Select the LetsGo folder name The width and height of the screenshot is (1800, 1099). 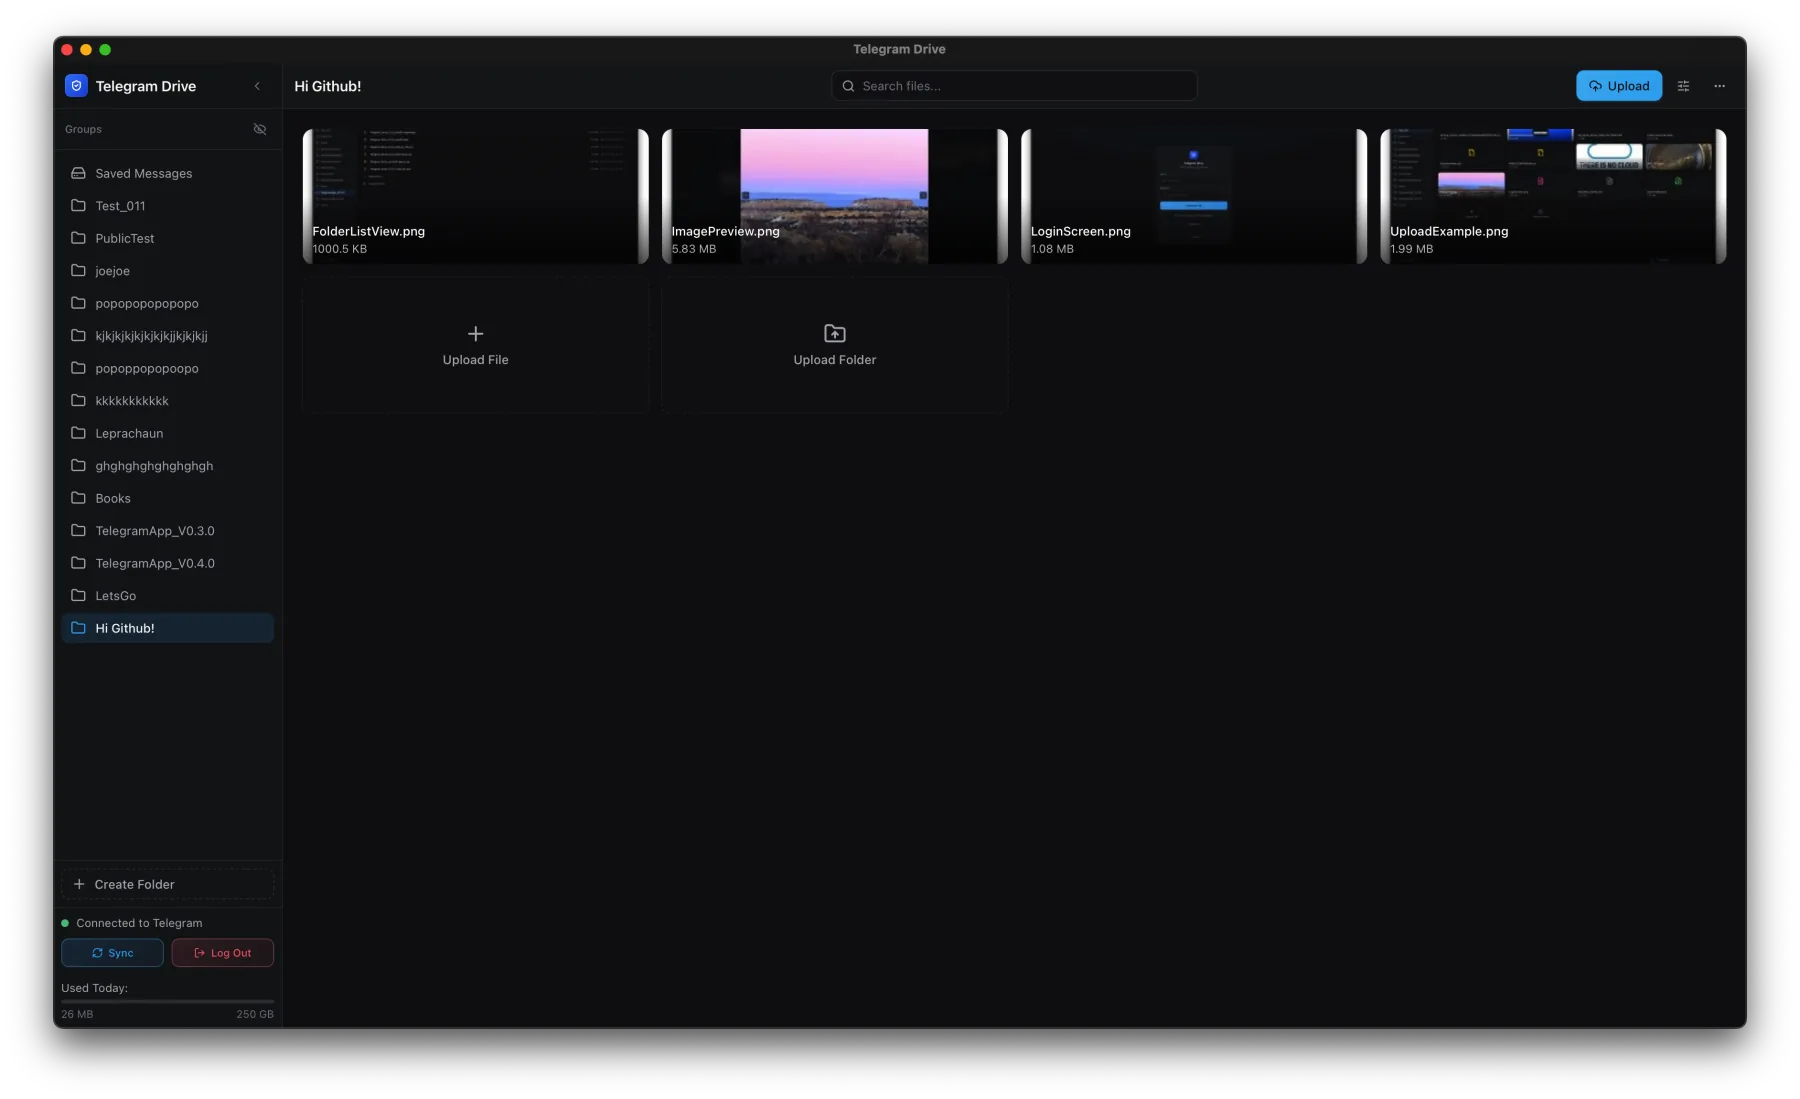(116, 596)
